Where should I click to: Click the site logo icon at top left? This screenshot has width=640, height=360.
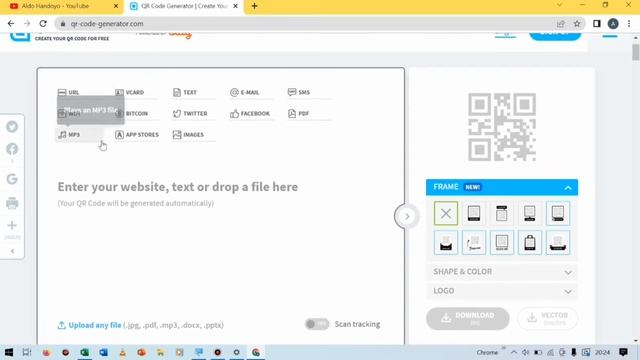coord(20,37)
